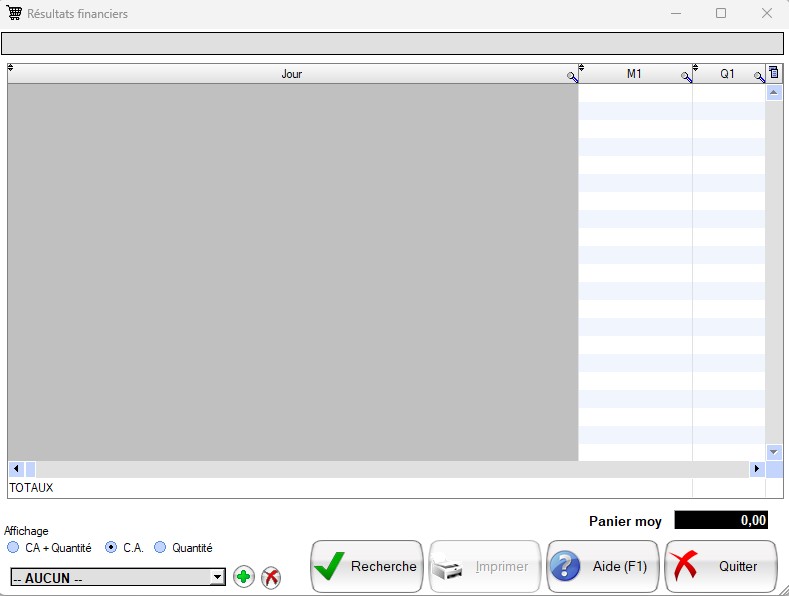Viewport: 789px width, 596px height.
Task: Click the sort arrows on Jour column
Action: [11, 68]
